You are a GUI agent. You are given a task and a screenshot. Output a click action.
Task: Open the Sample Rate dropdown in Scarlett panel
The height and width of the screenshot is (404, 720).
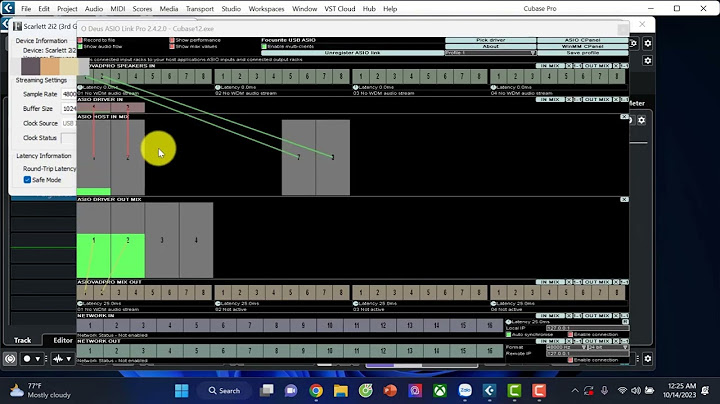pos(69,94)
